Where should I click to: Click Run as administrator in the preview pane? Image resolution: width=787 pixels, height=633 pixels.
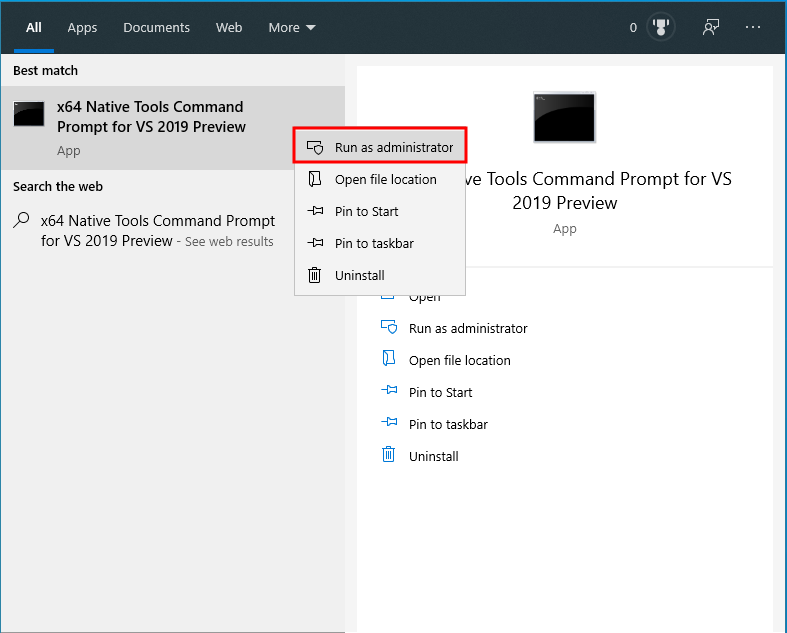[468, 328]
